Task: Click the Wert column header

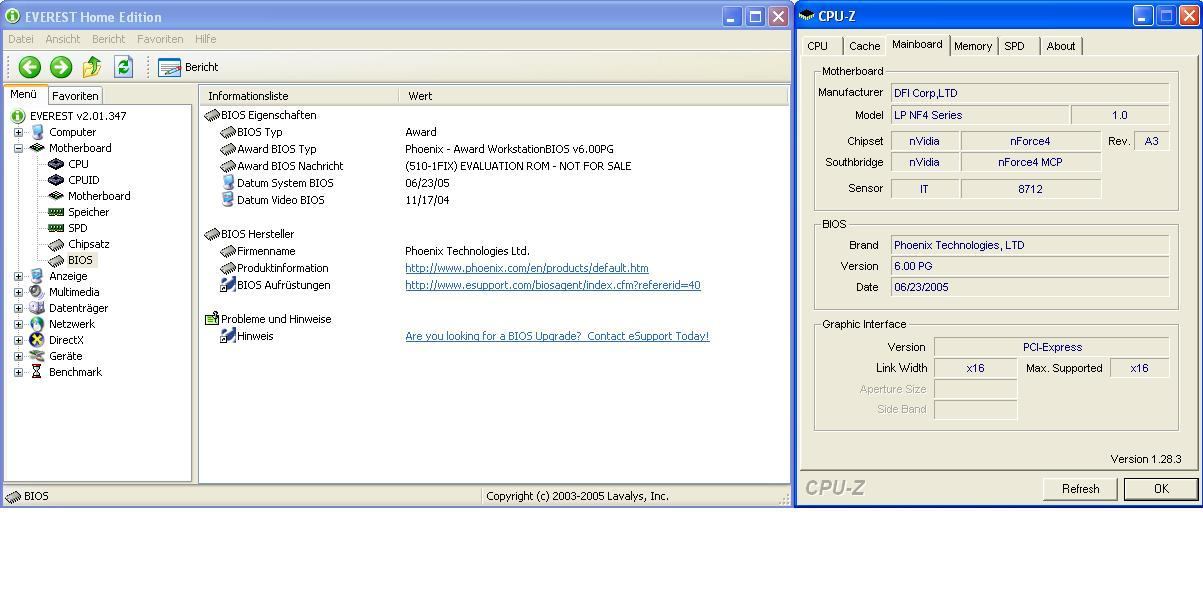Action: tap(594, 96)
